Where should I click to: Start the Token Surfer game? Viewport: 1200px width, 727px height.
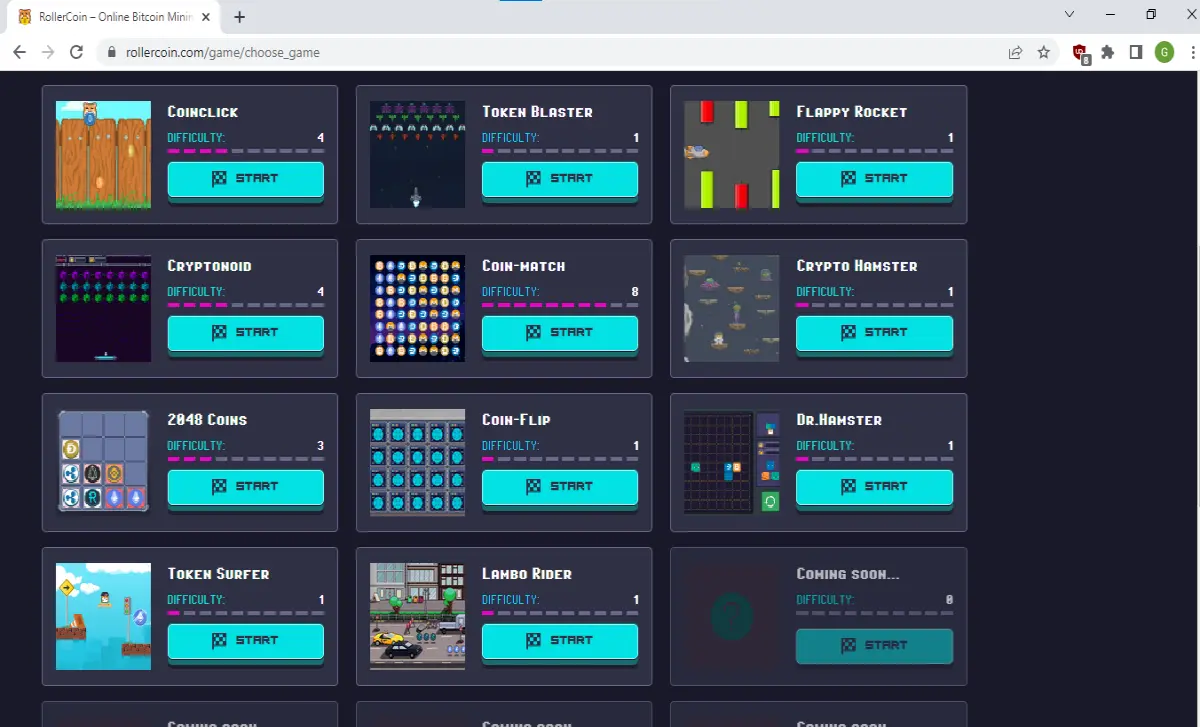tap(245, 641)
